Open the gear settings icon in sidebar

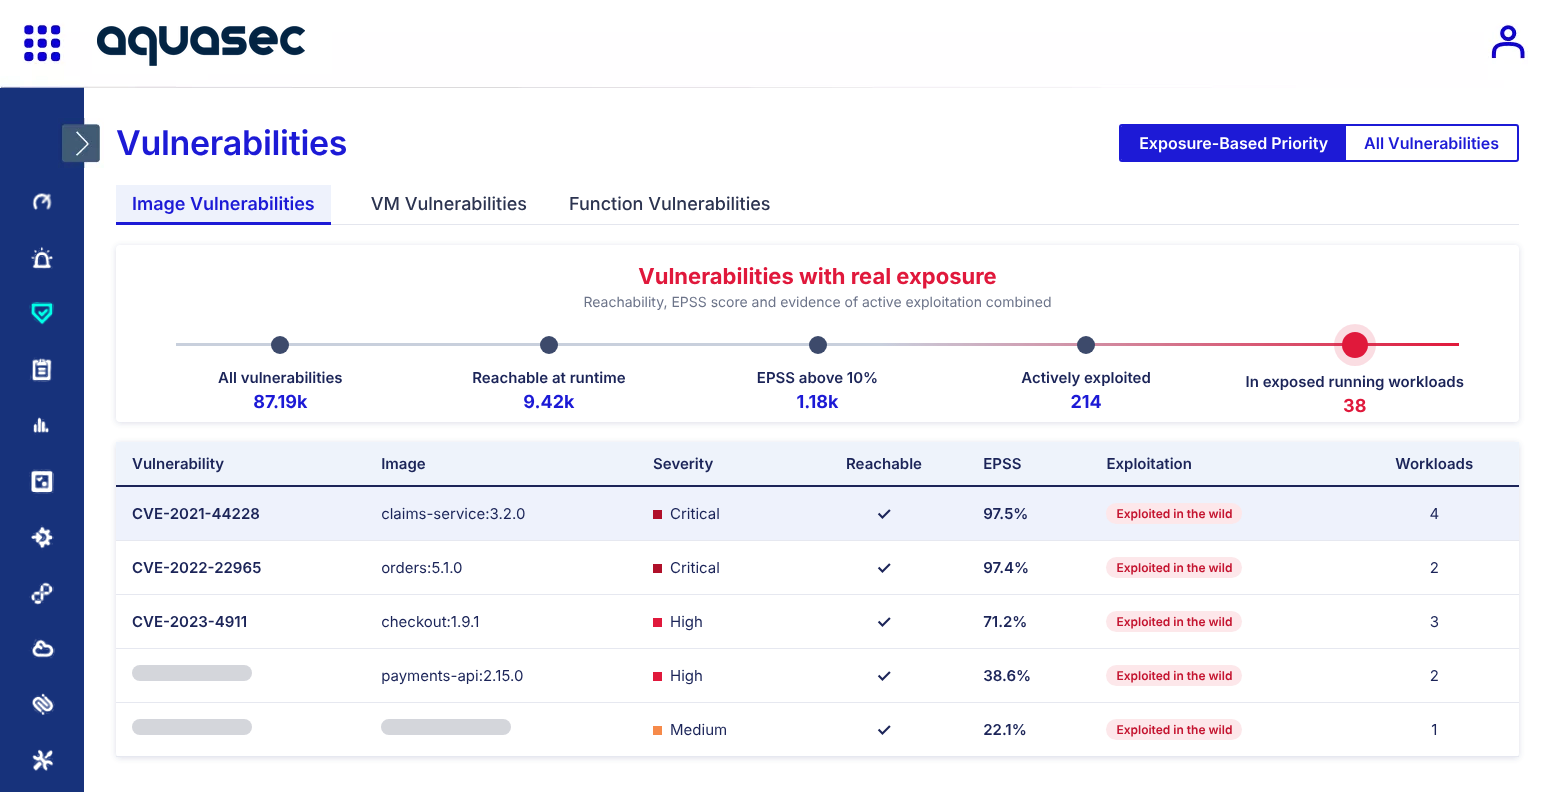(42, 538)
